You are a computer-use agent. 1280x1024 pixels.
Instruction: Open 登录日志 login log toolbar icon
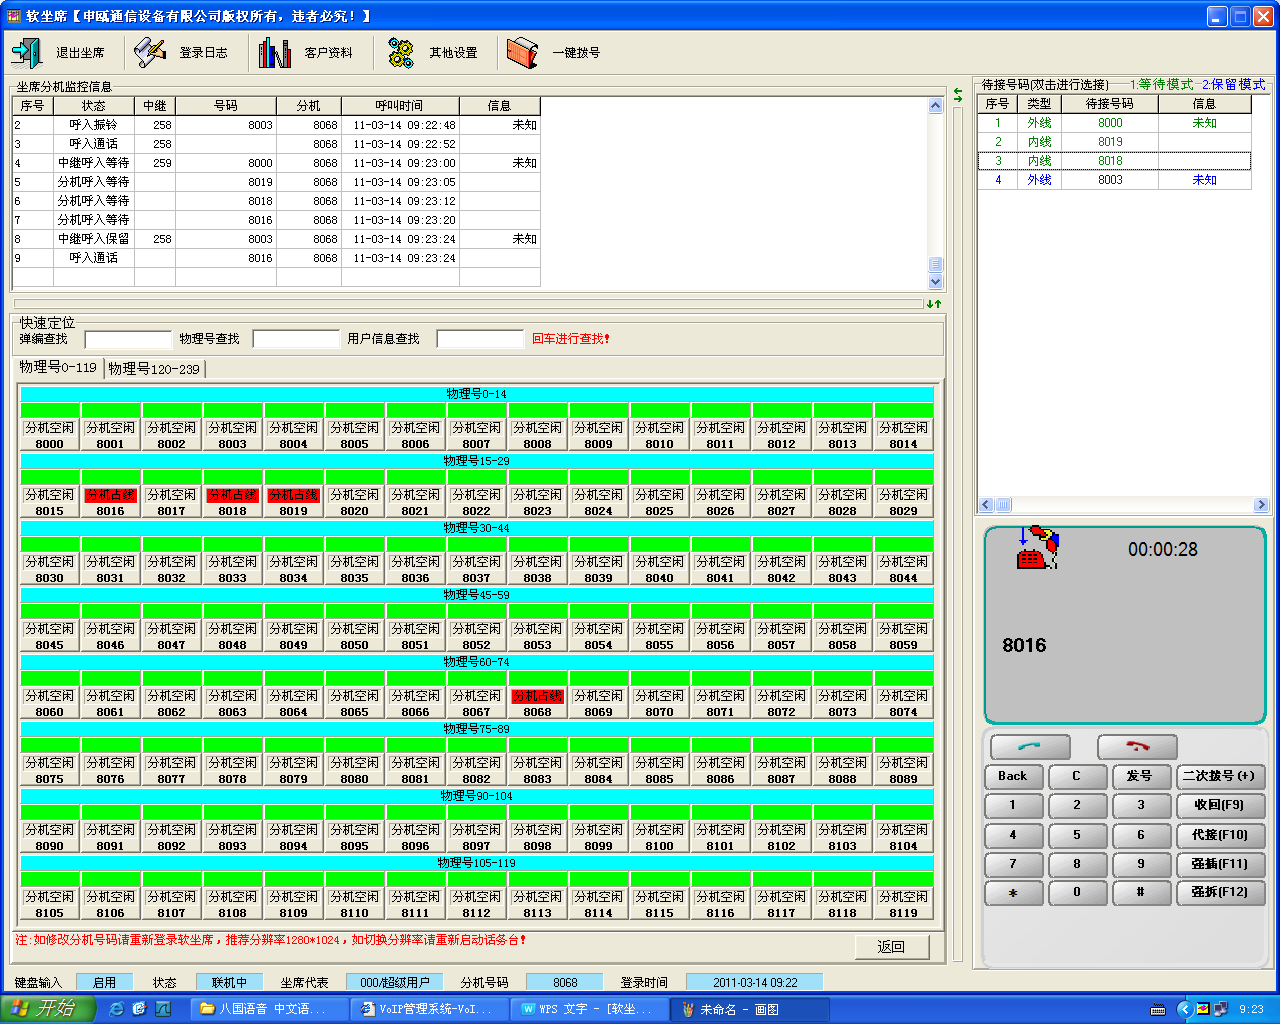click(x=150, y=53)
